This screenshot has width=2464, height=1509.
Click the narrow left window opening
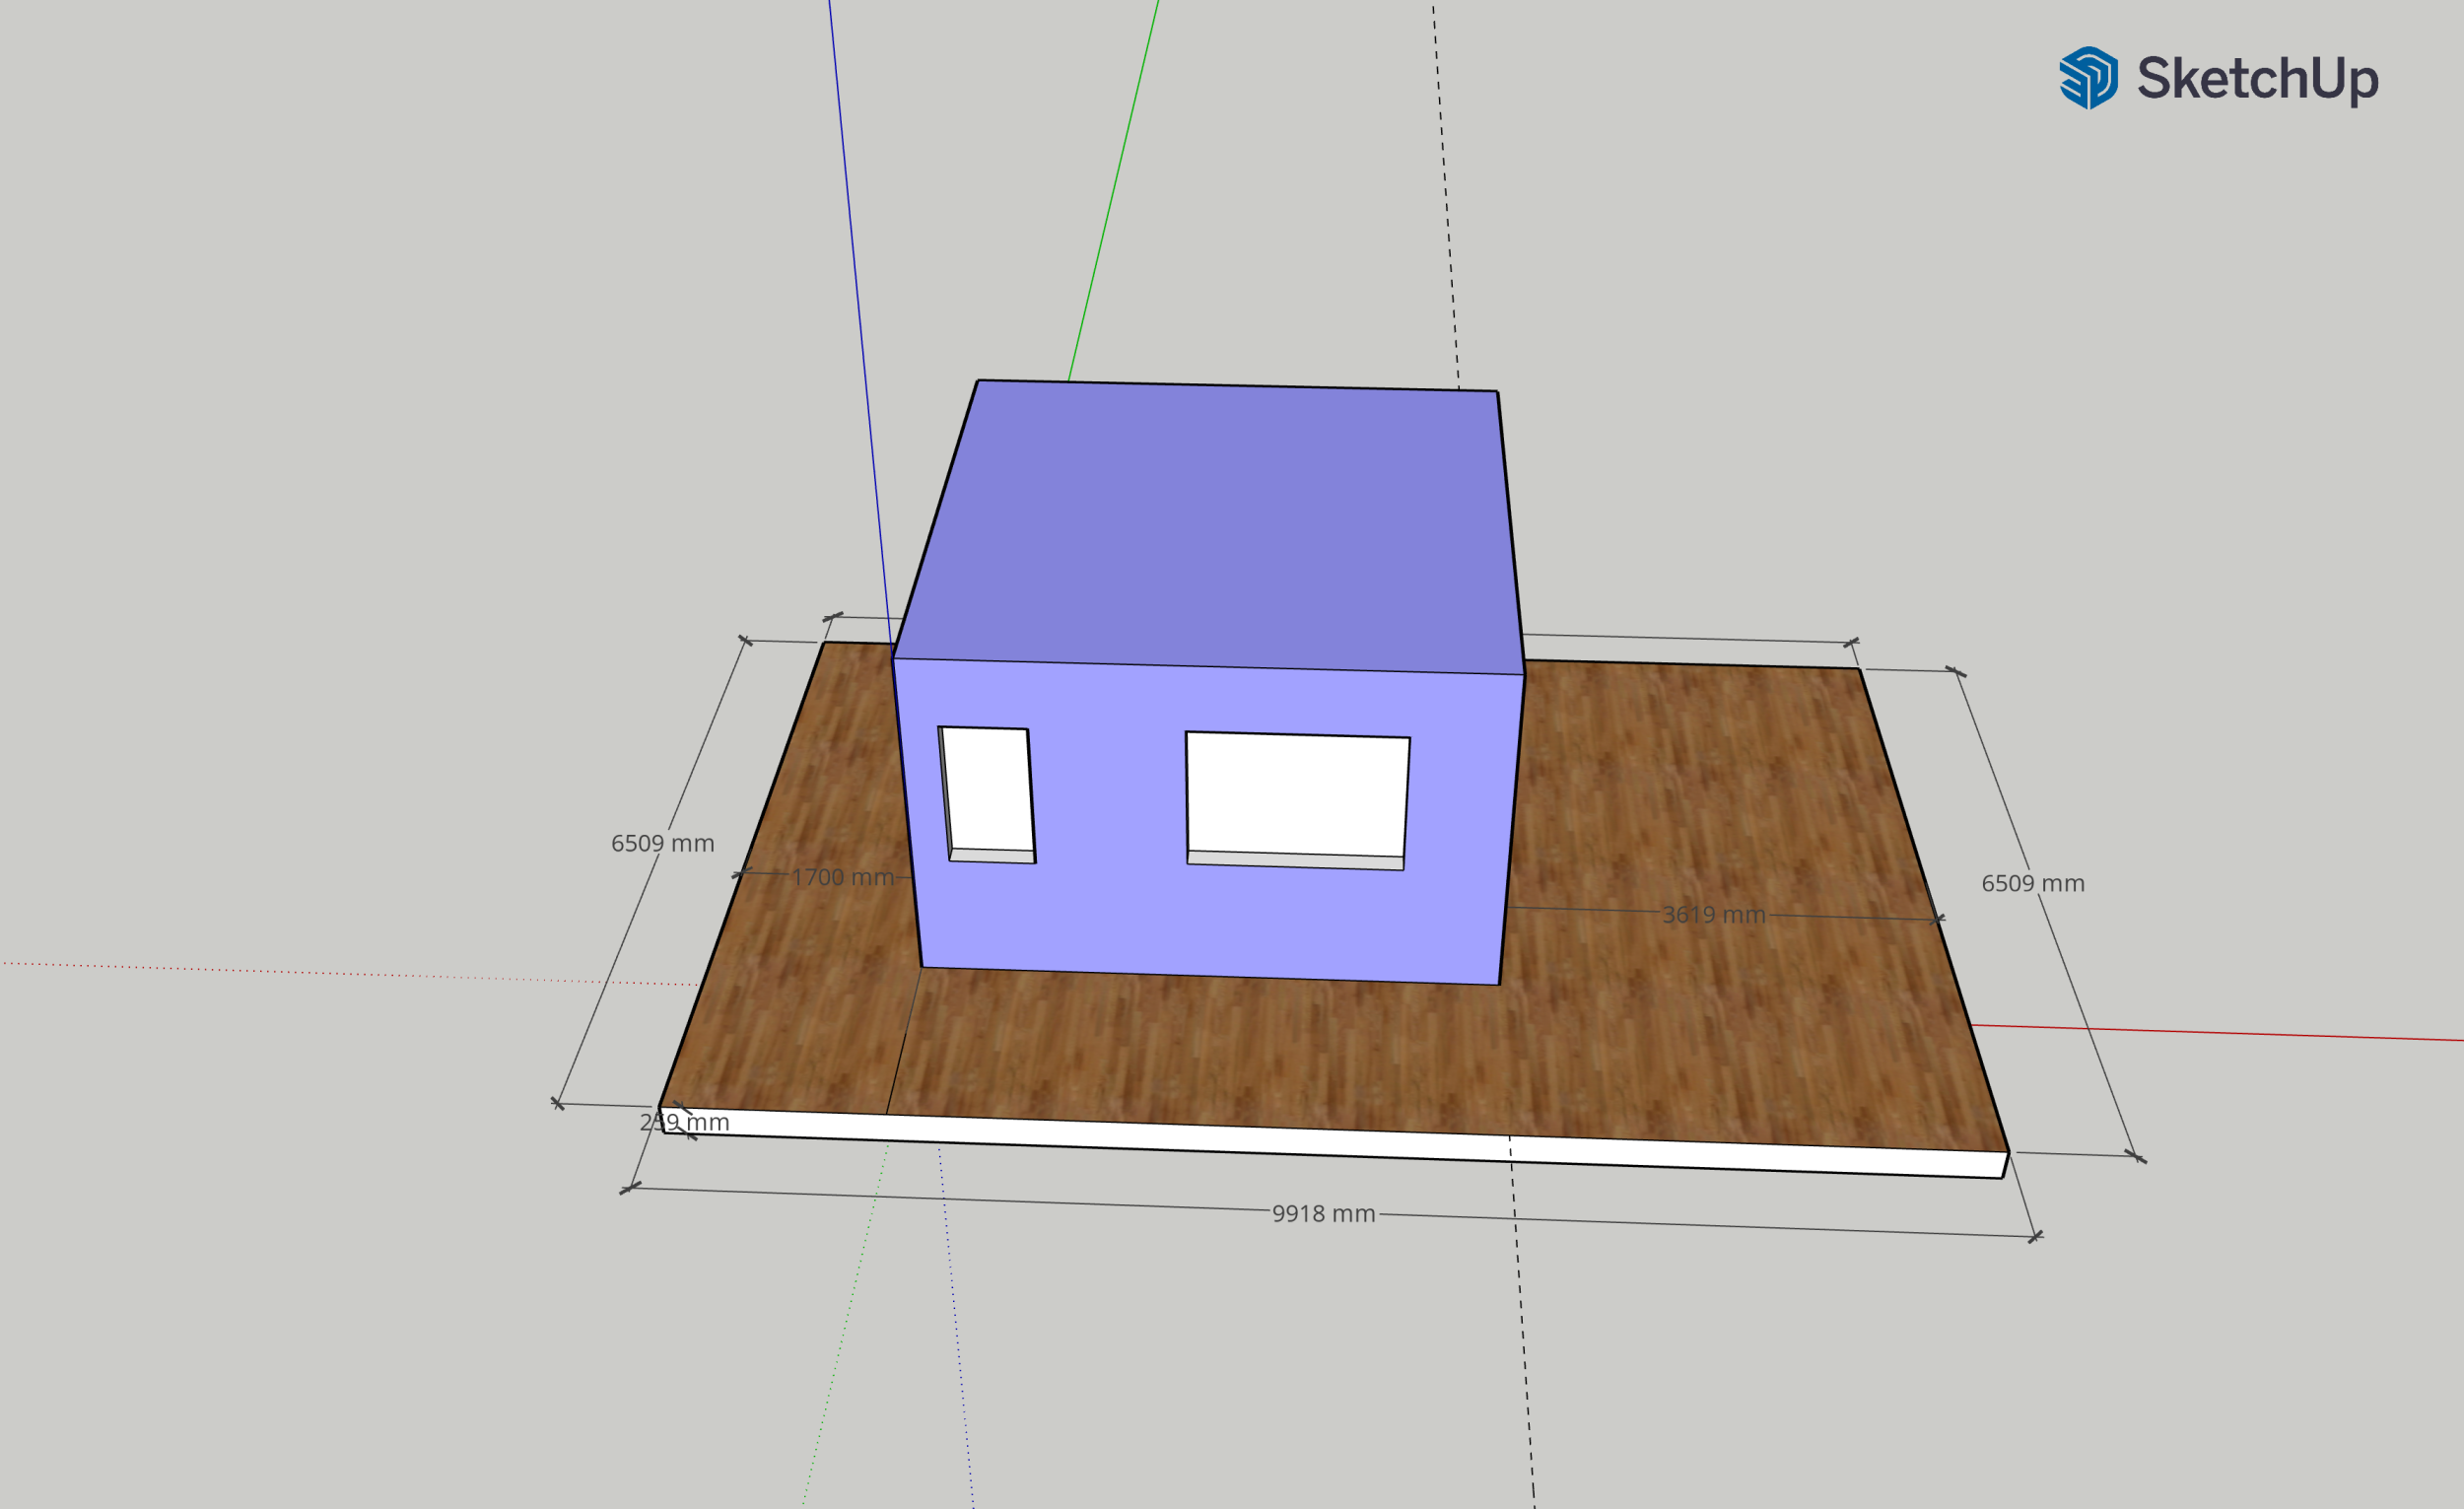[x=988, y=788]
